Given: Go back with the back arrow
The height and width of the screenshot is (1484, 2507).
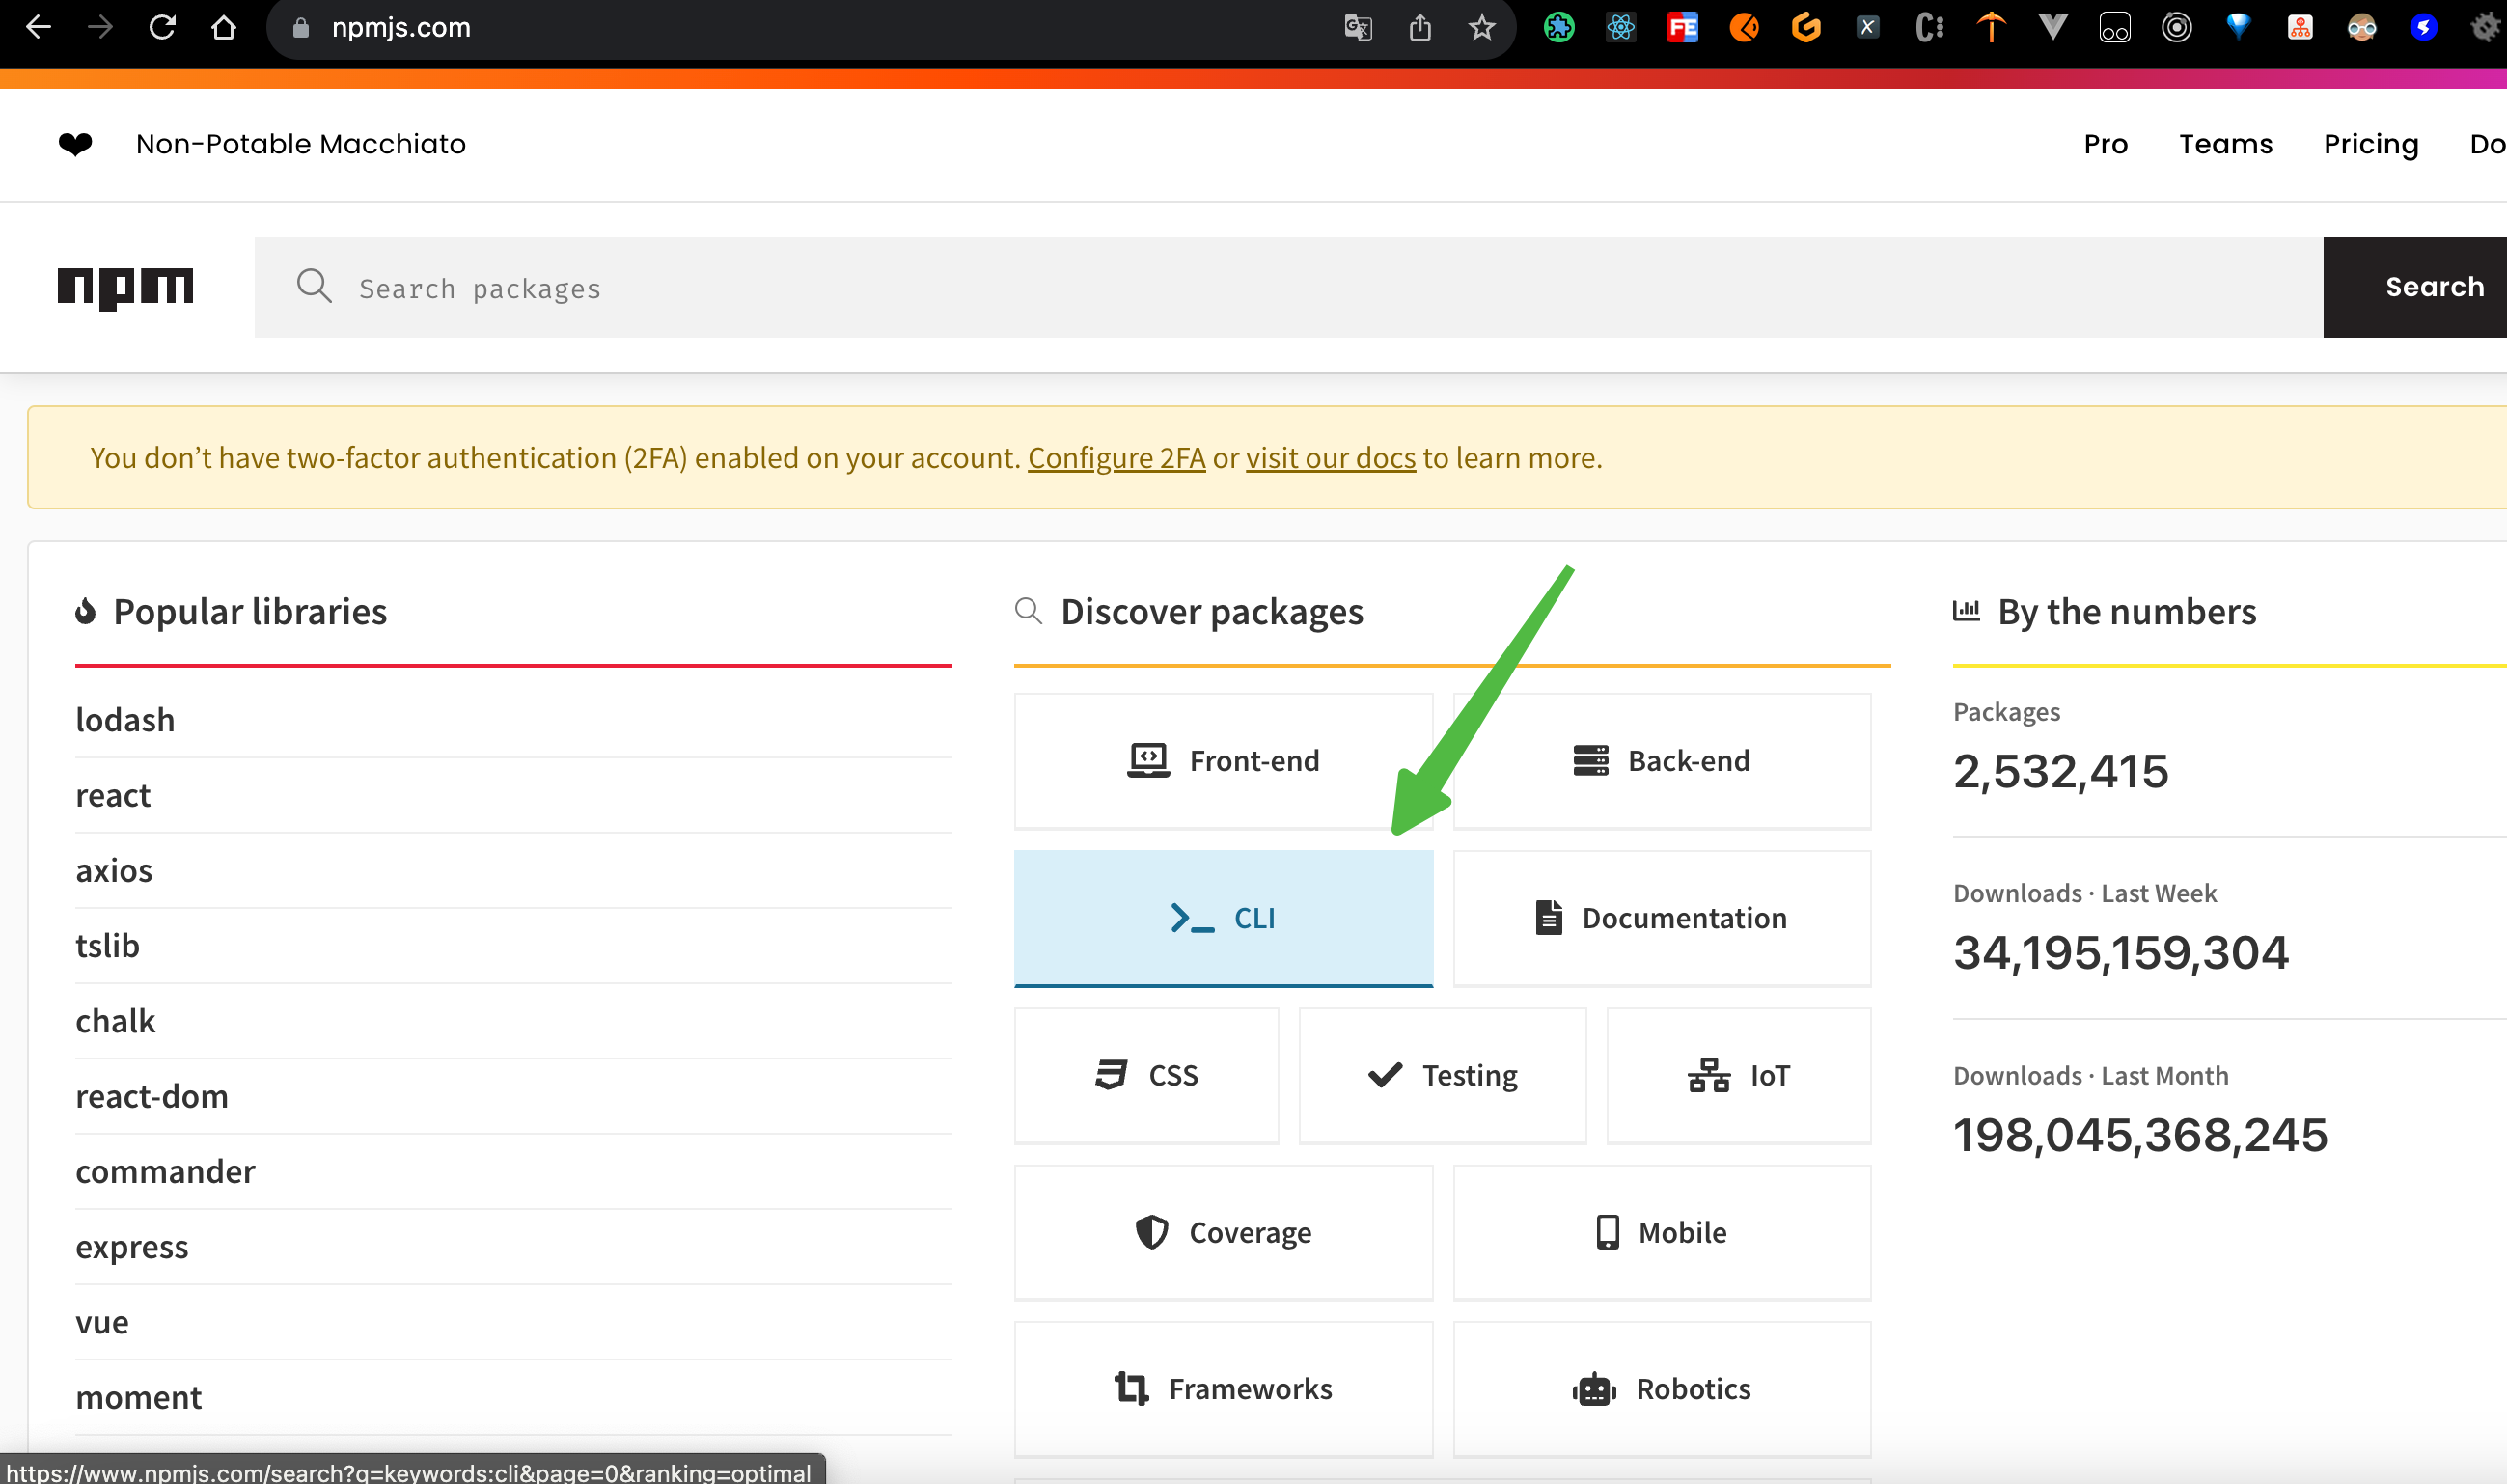Looking at the screenshot, I should (x=38, y=28).
